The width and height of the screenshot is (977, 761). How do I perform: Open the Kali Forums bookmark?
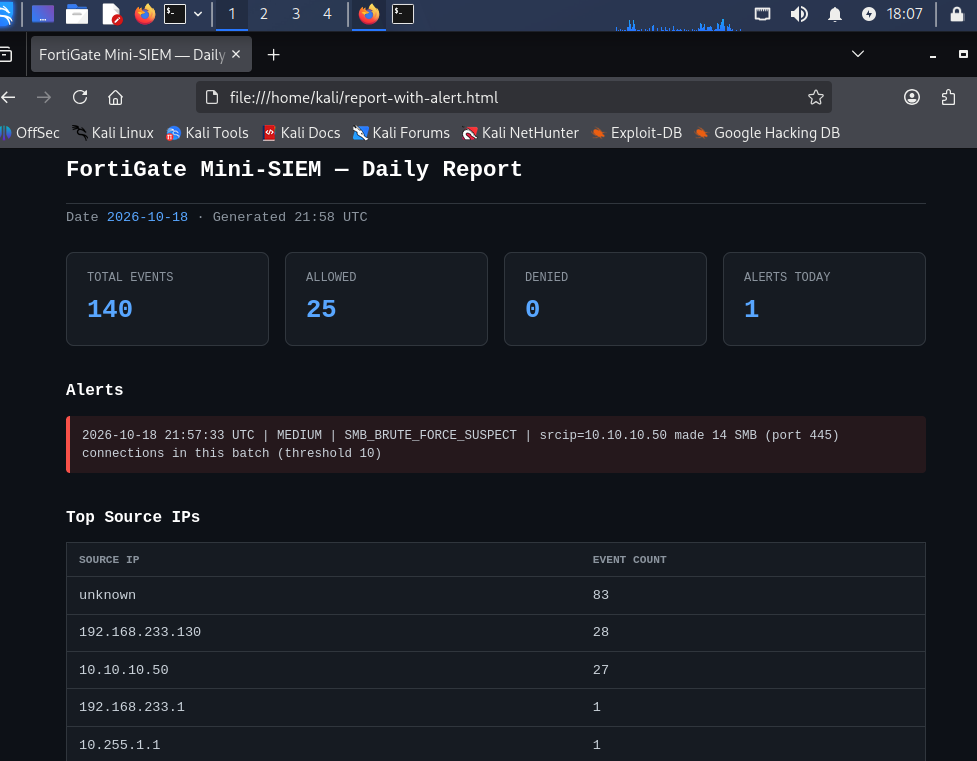point(401,133)
